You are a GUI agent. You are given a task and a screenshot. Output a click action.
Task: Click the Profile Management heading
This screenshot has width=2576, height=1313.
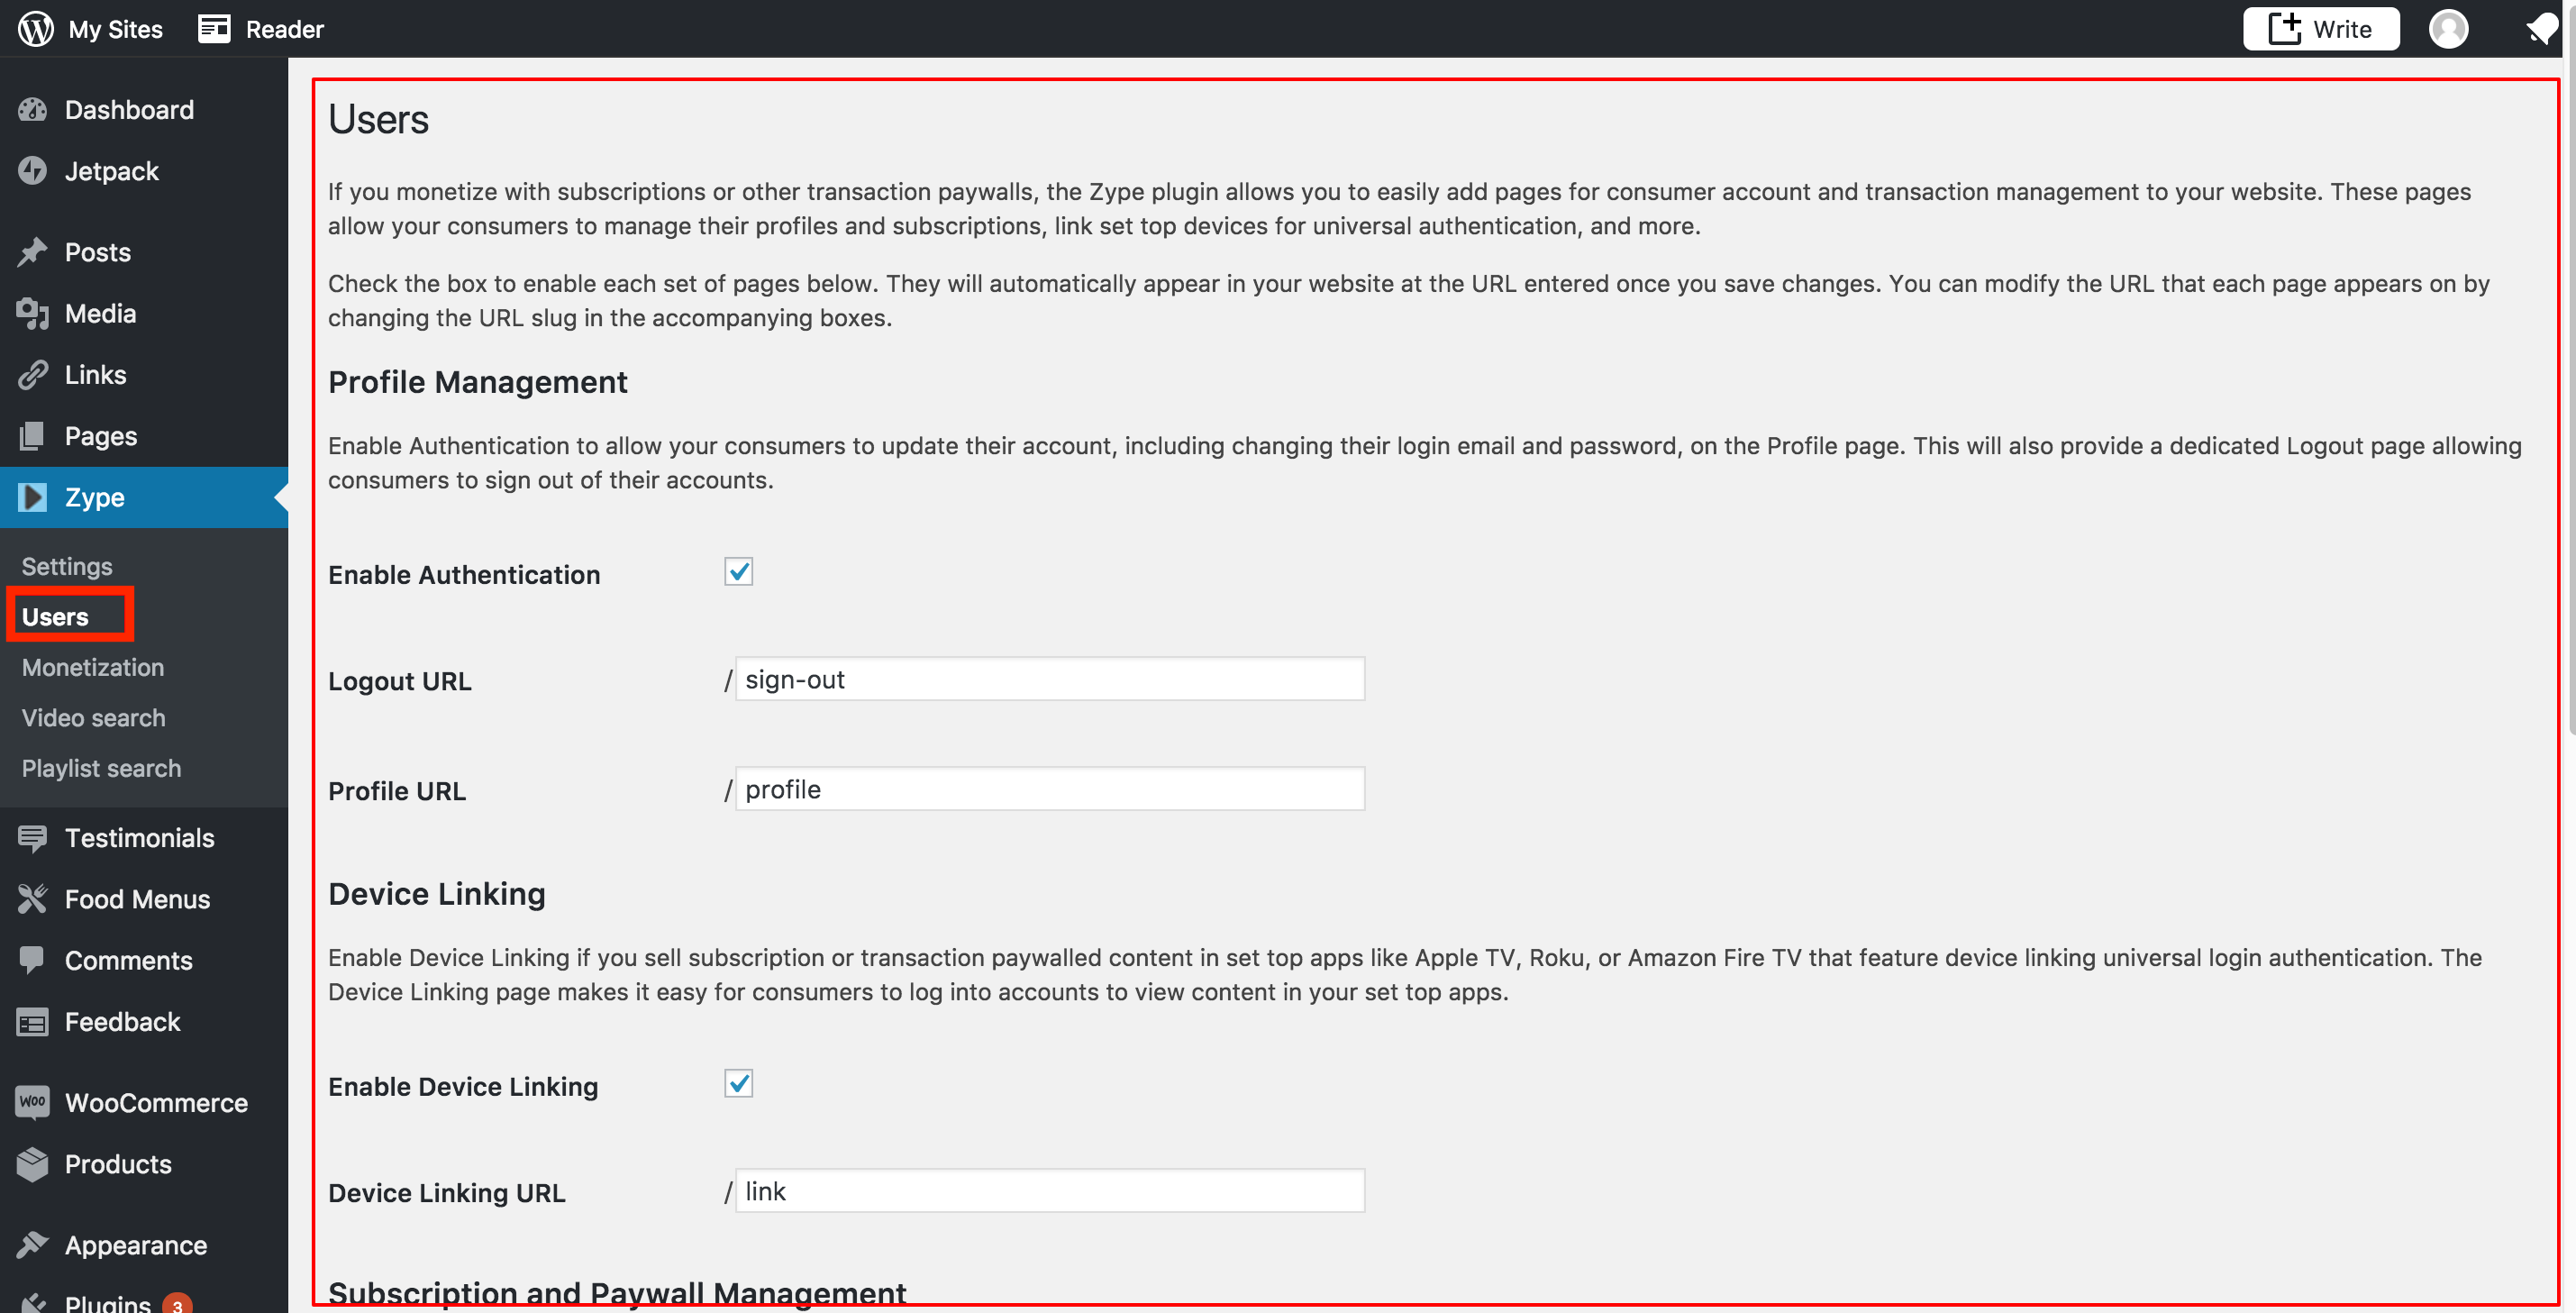tap(477, 382)
